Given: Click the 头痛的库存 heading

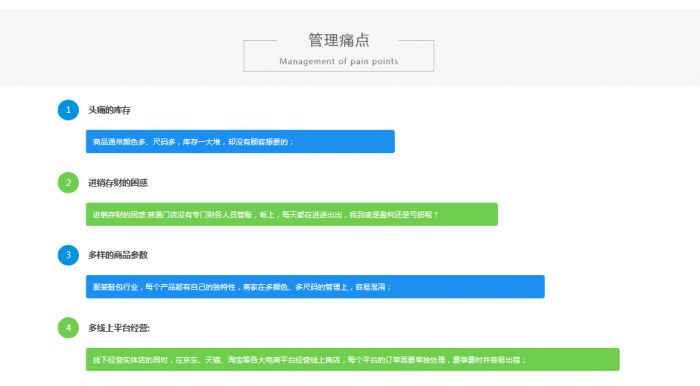Looking at the screenshot, I should [109, 110].
